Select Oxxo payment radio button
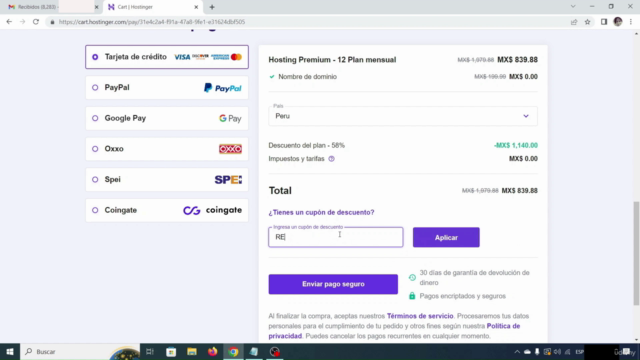Viewport: 640px width, 360px height. coord(95,149)
